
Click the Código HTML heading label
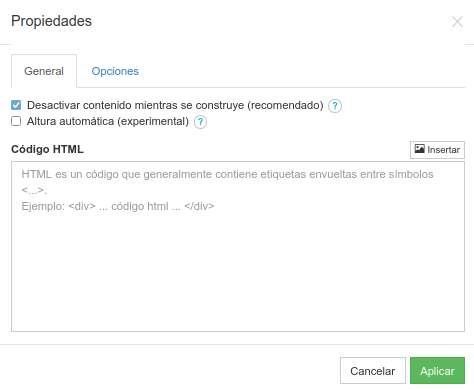coord(47,149)
